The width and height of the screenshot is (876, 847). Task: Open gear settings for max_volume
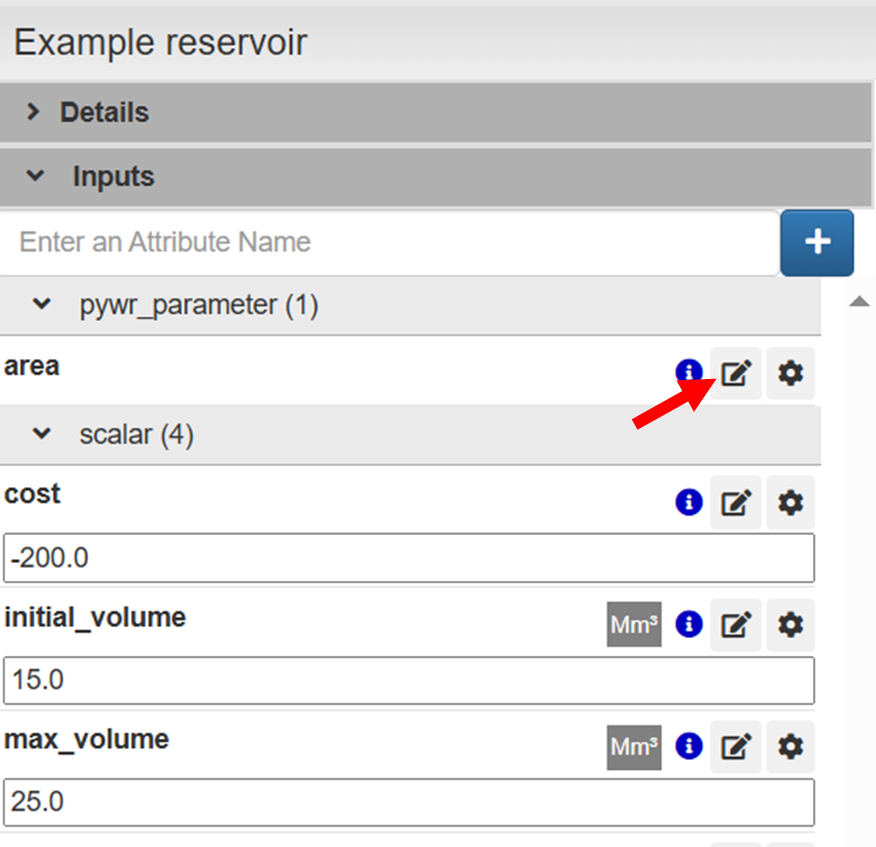791,746
